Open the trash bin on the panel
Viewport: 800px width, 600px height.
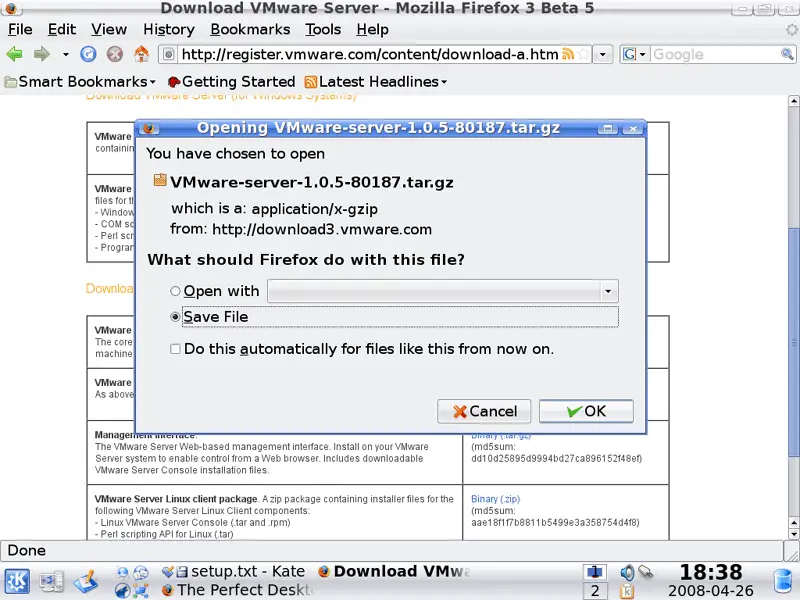tap(783, 582)
